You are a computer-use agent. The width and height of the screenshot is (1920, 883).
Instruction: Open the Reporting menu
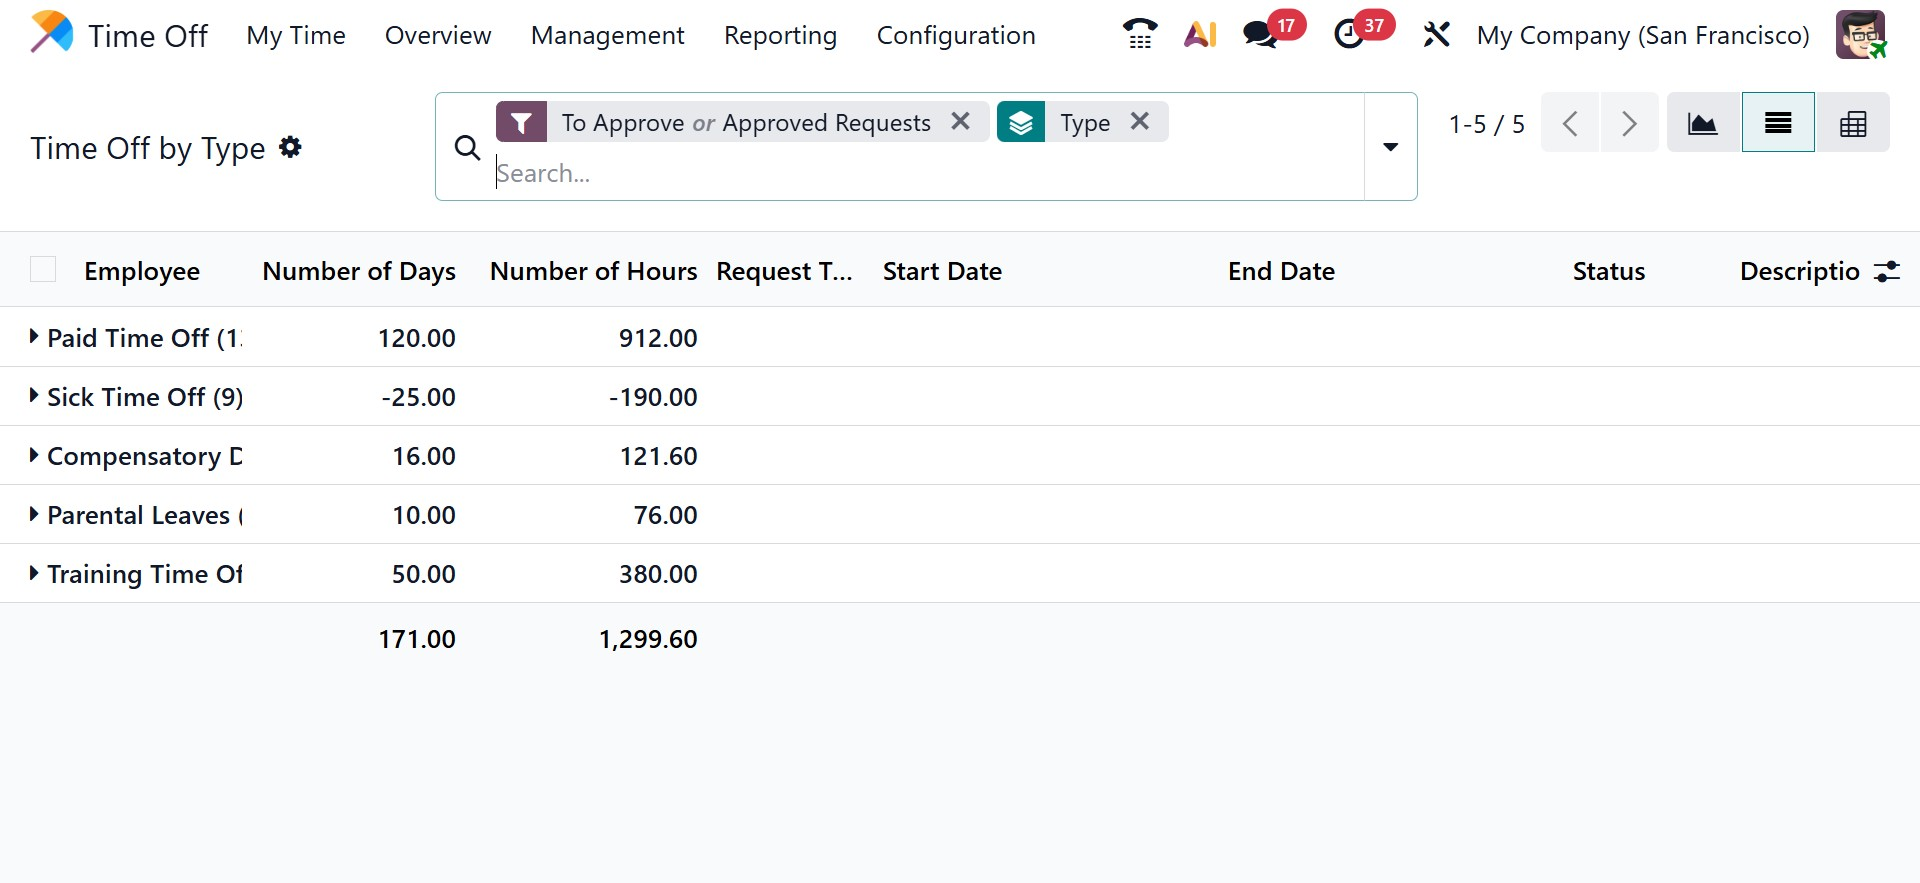click(780, 36)
